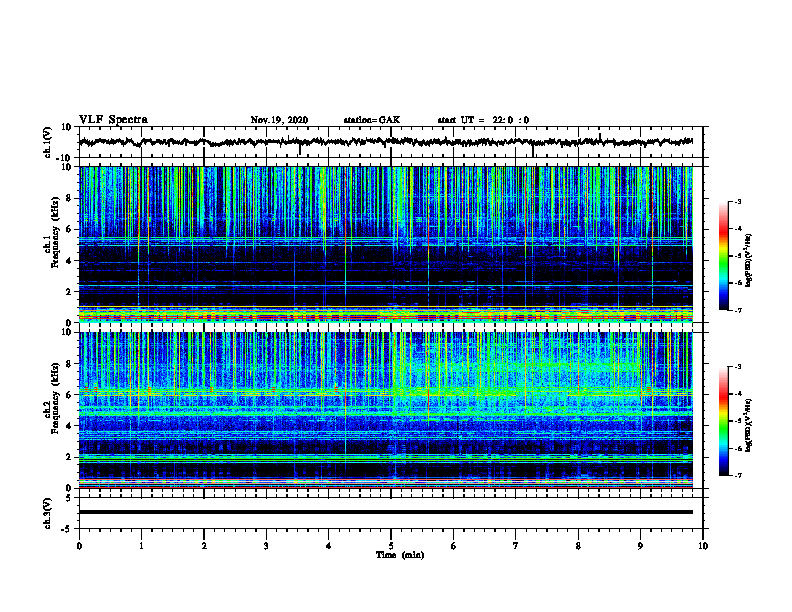
Task: Click the "-3" label on ch.2 color bar
Action: pyautogui.click(x=737, y=367)
